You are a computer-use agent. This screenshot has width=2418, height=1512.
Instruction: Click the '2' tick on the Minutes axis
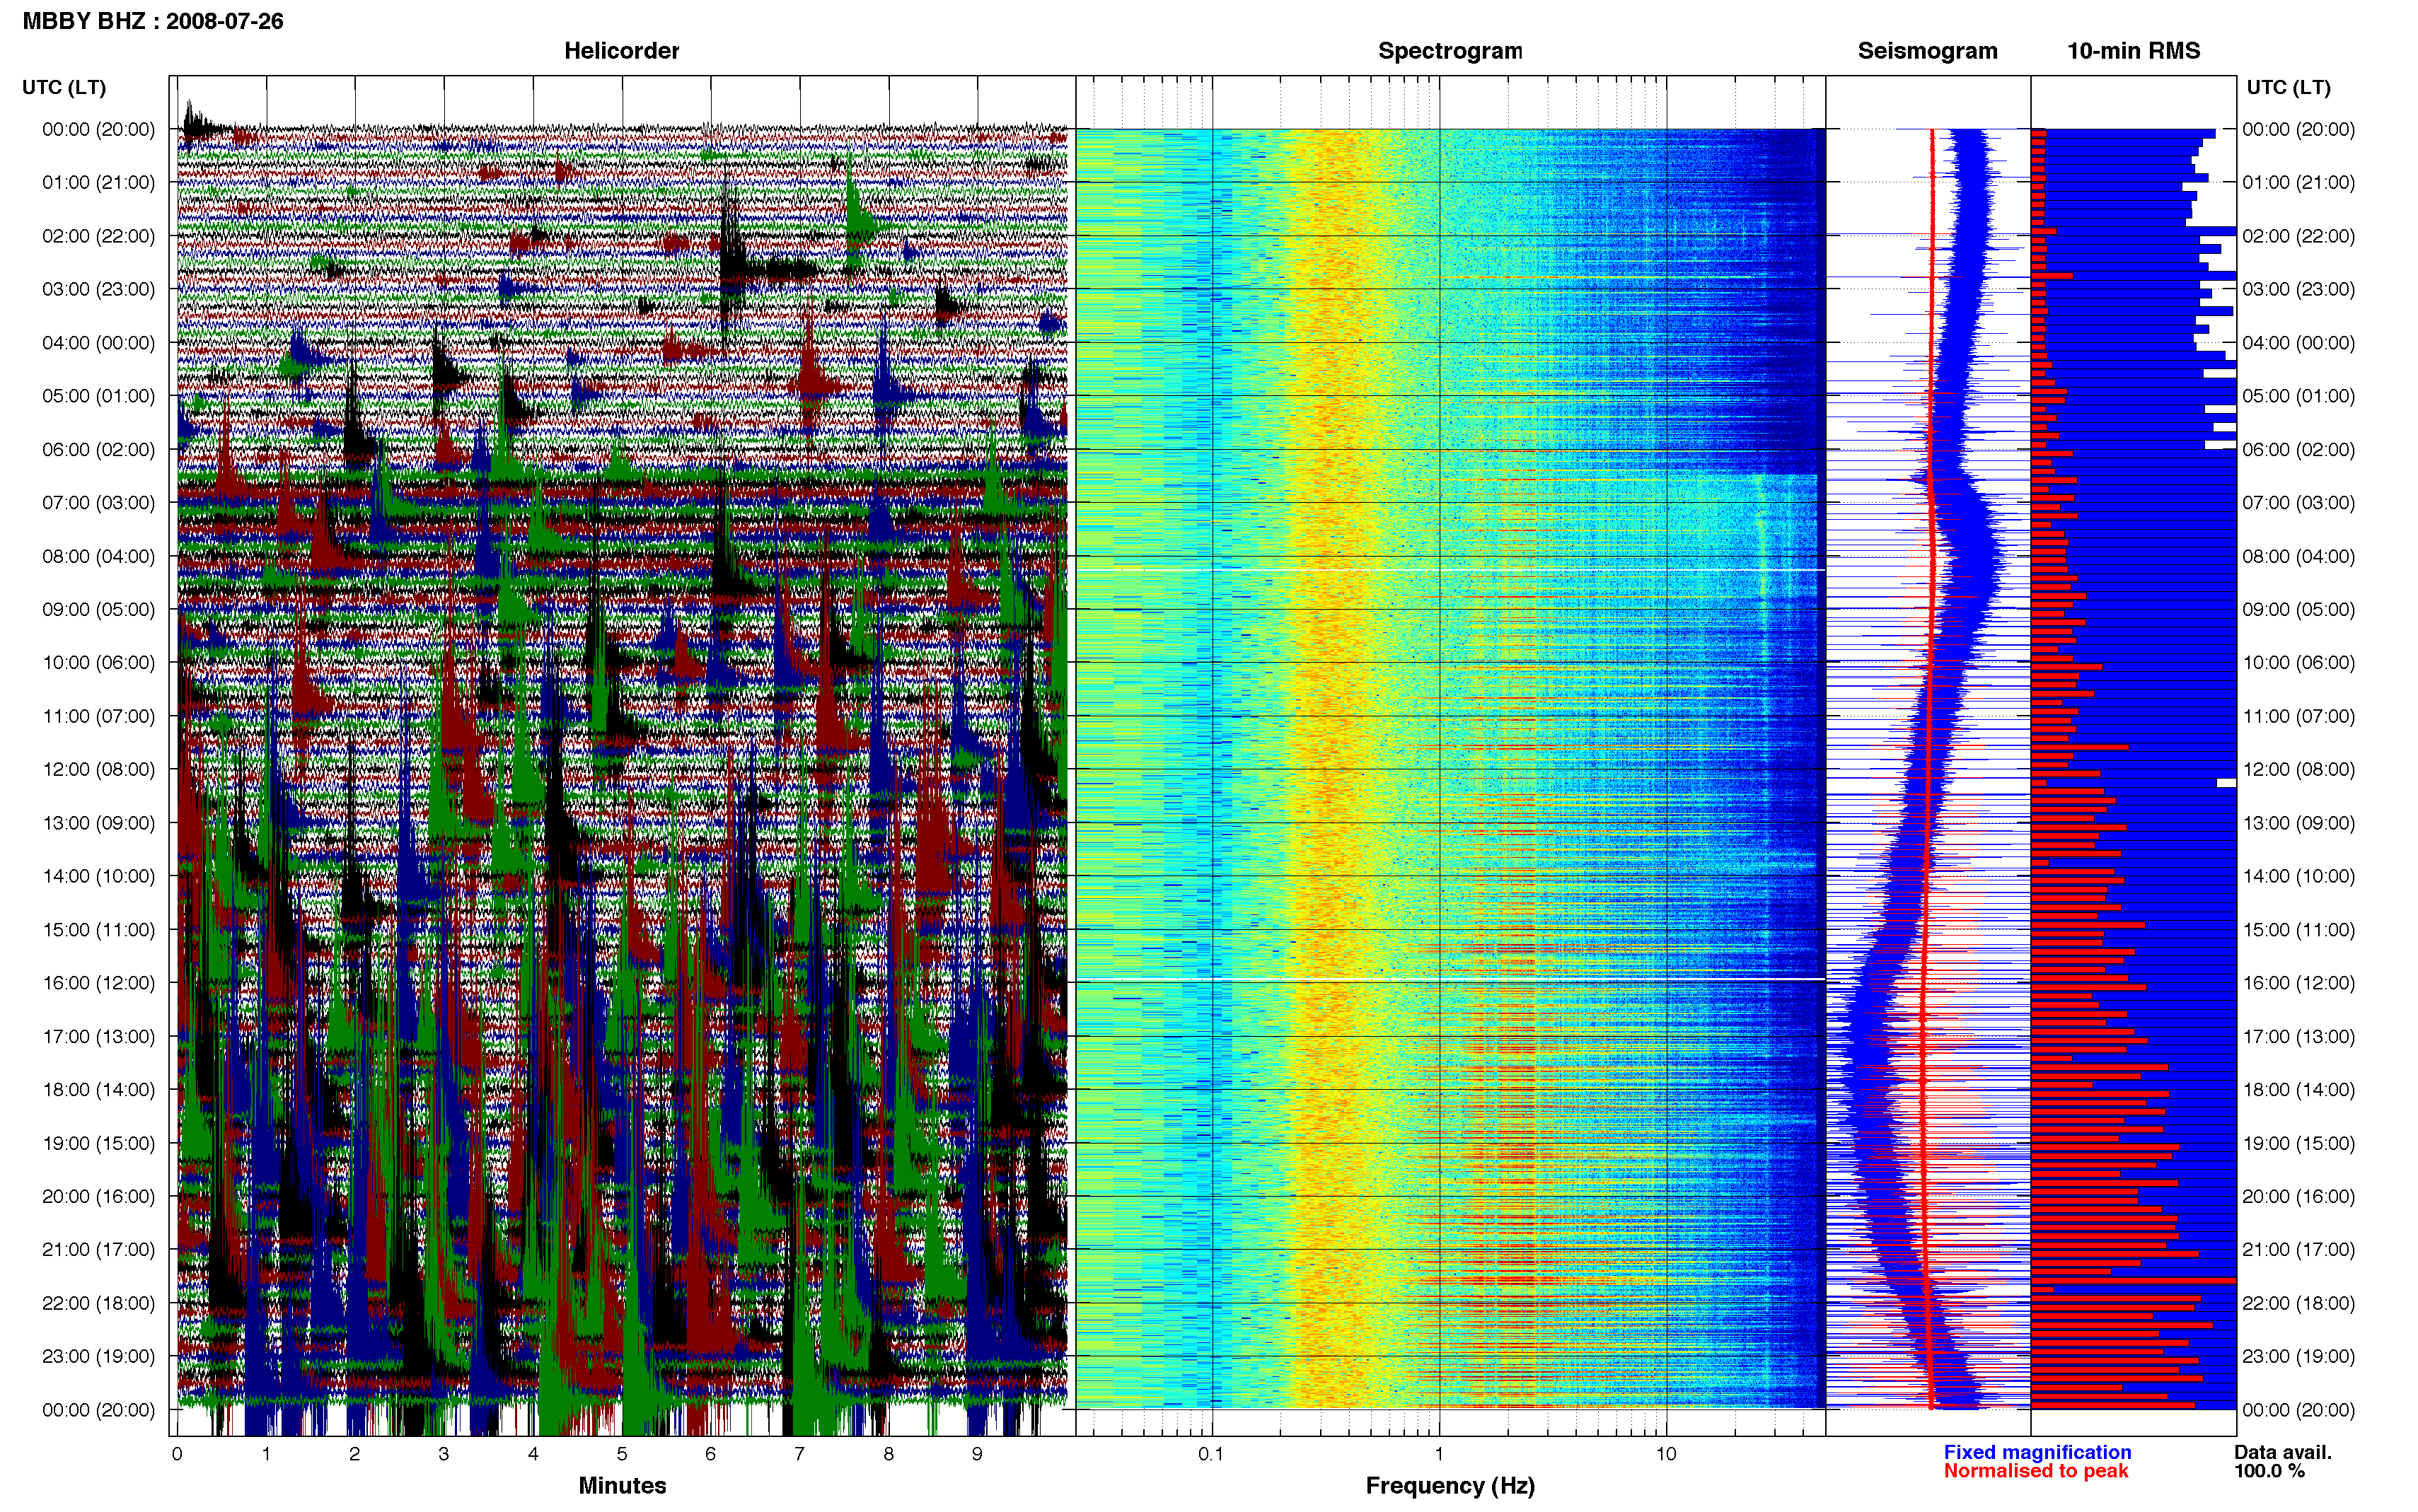pos(355,1454)
